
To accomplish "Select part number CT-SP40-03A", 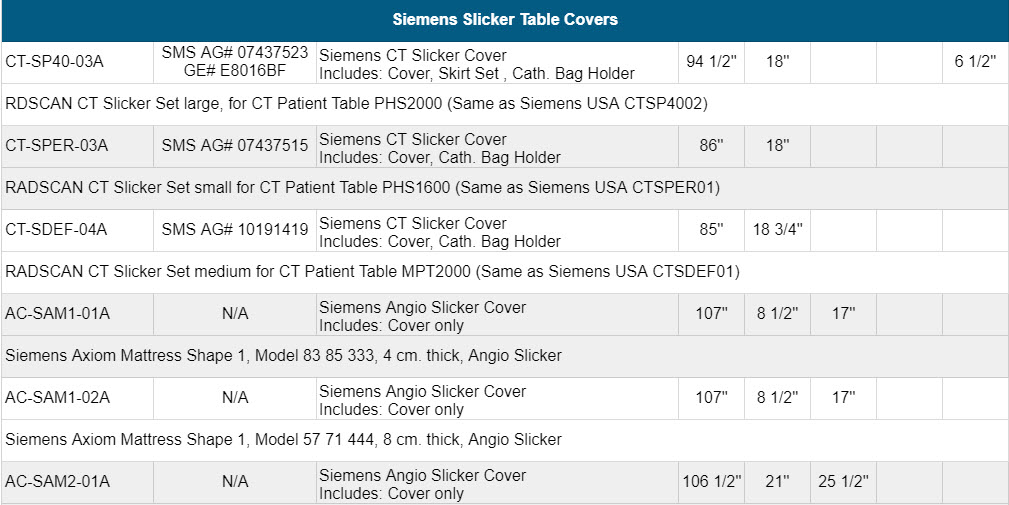I will pos(54,63).
